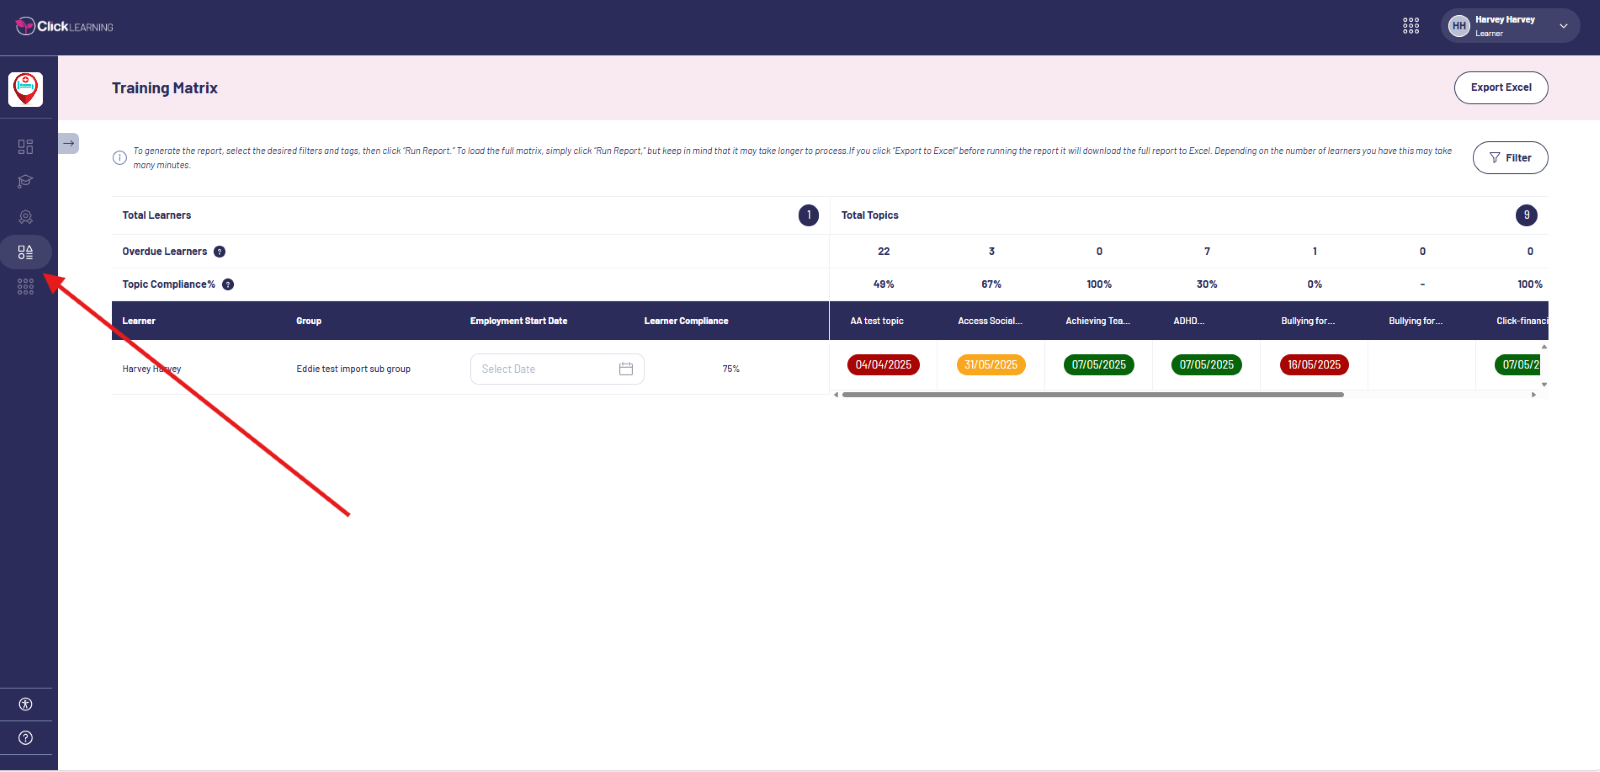This screenshot has width=1600, height=772.
Task: Click the 30% topic compliance value
Action: [x=1207, y=285]
